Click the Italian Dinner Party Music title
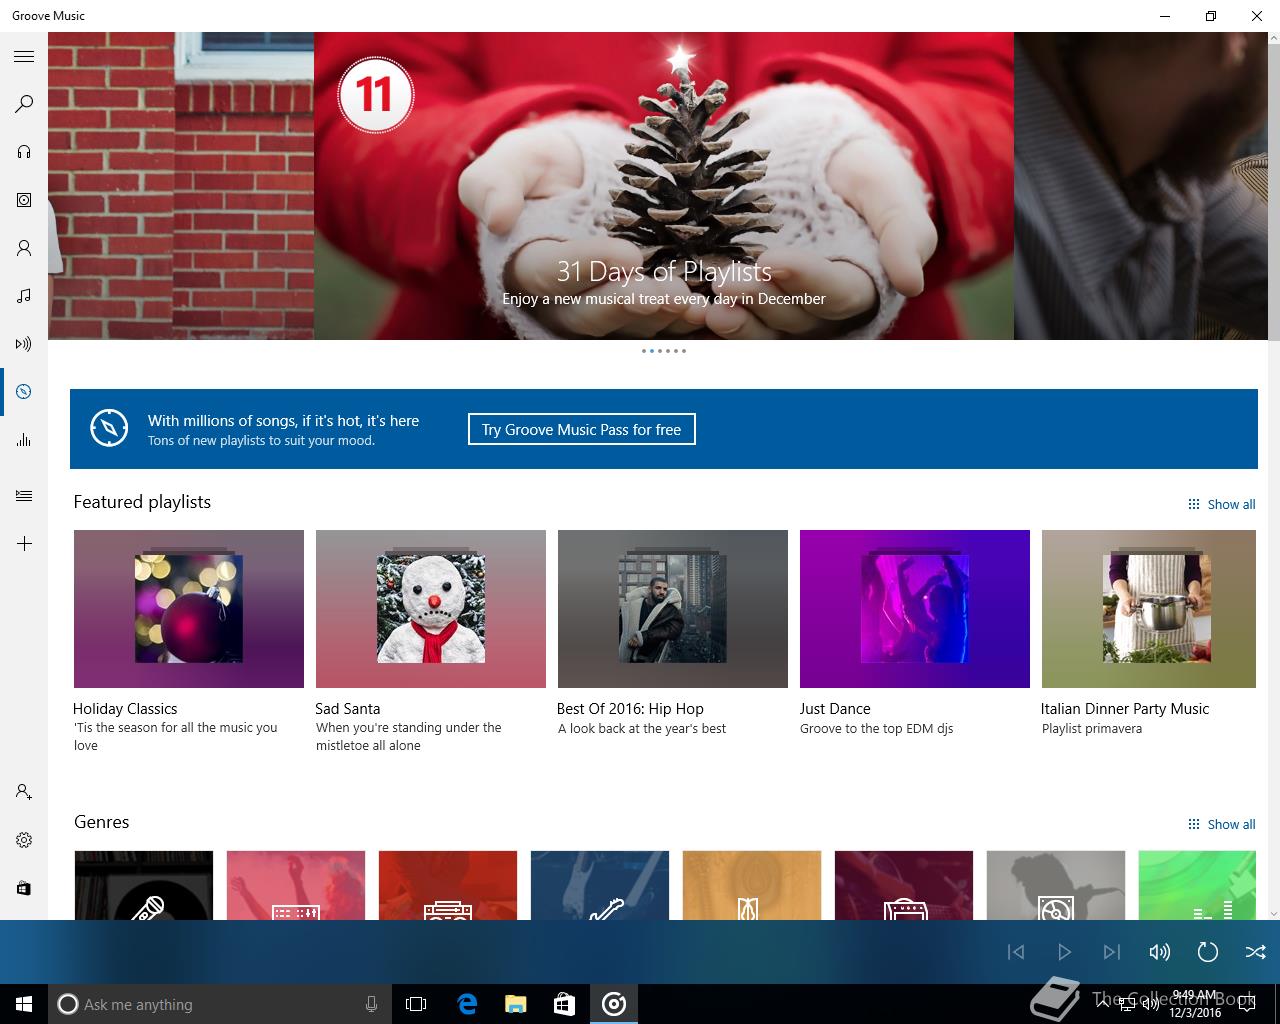Image resolution: width=1280 pixels, height=1024 pixels. [x=1125, y=708]
